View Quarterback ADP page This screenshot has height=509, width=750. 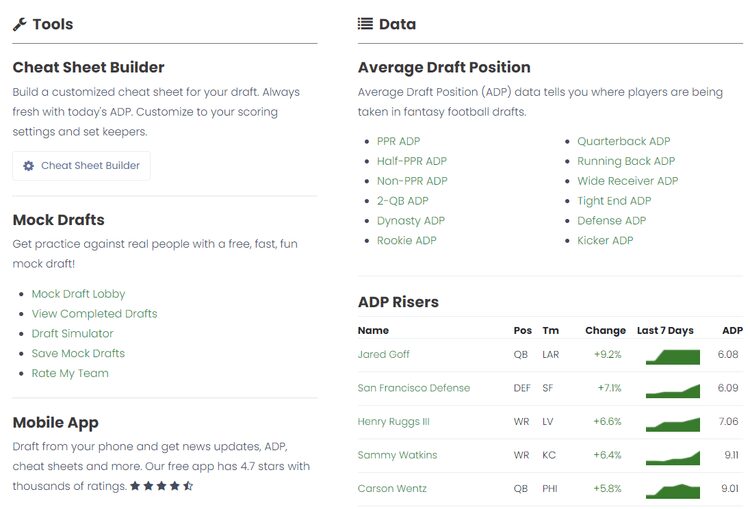pos(623,142)
